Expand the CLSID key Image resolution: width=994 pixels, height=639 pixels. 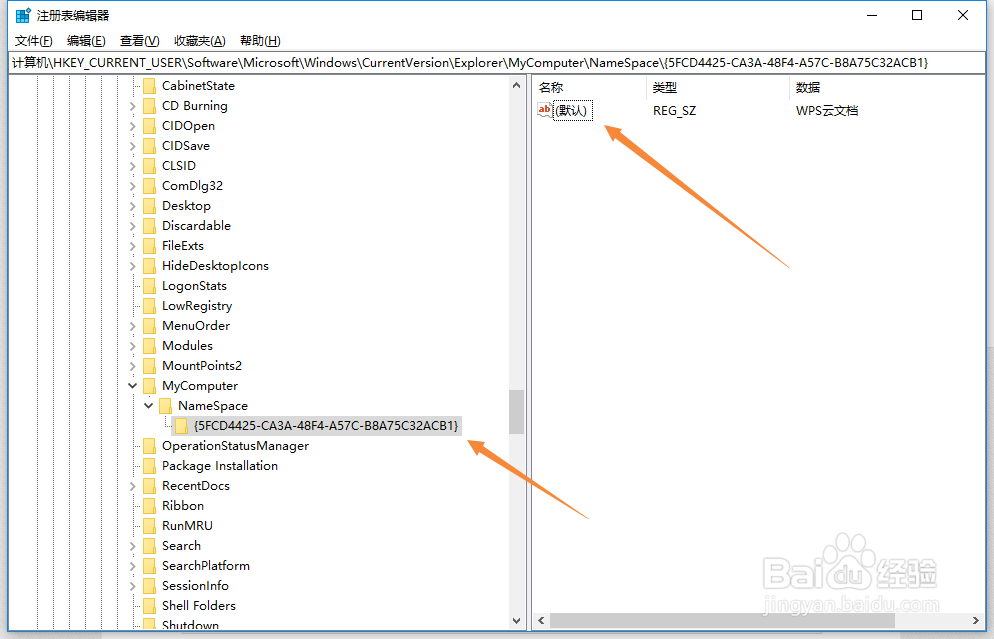132,166
